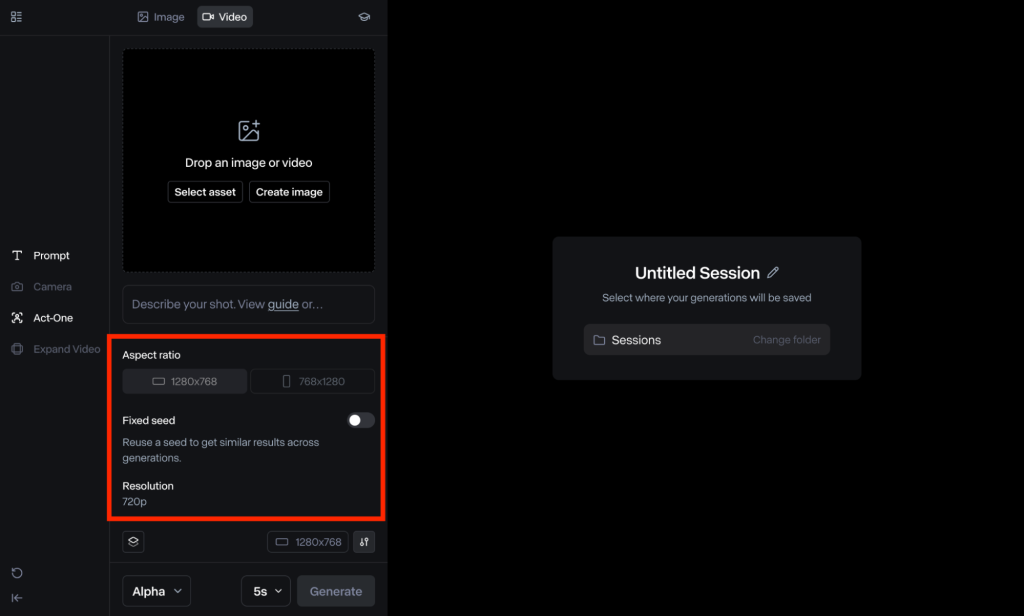Collapse the sidebar with arrow icon
Screen dimensions: 1024x616
click(x=17, y=598)
